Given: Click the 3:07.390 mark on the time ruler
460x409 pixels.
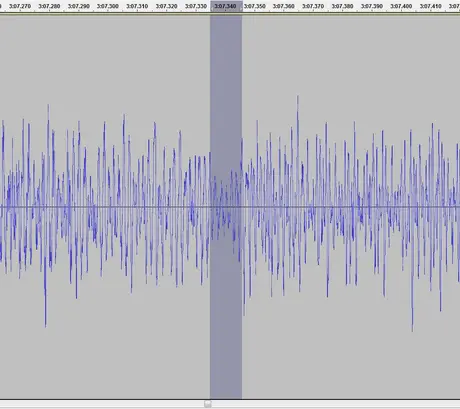Looking at the screenshot, I should (372, 6).
